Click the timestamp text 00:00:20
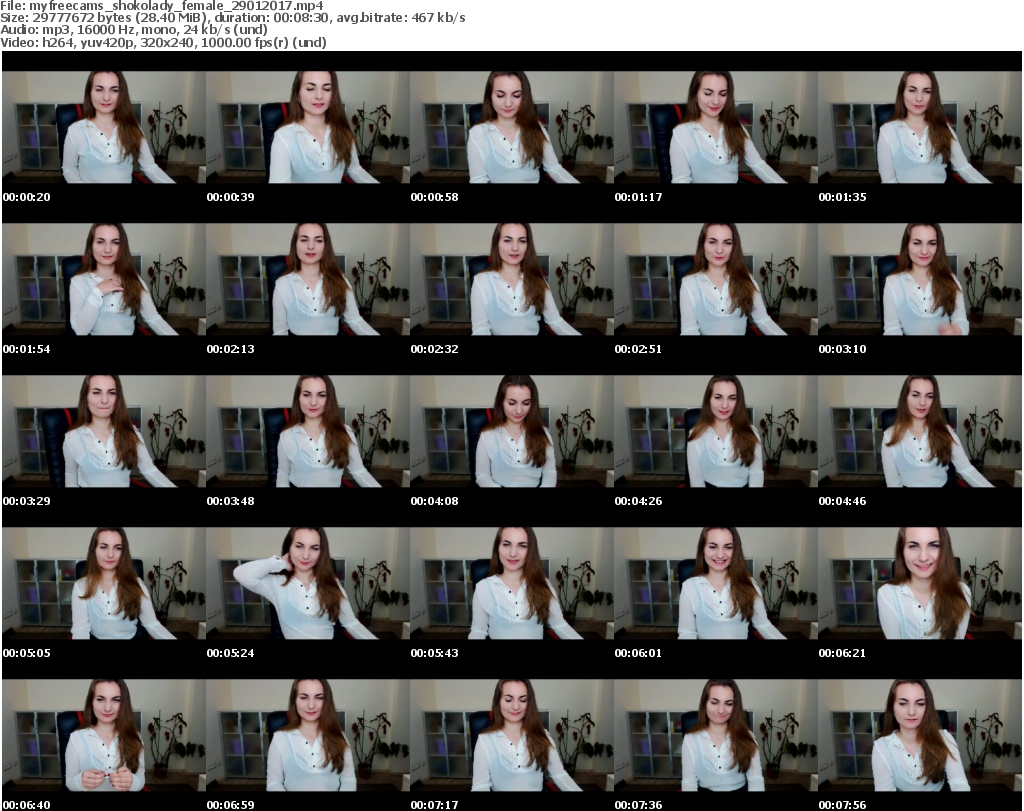This screenshot has height=811, width=1024. click(27, 197)
